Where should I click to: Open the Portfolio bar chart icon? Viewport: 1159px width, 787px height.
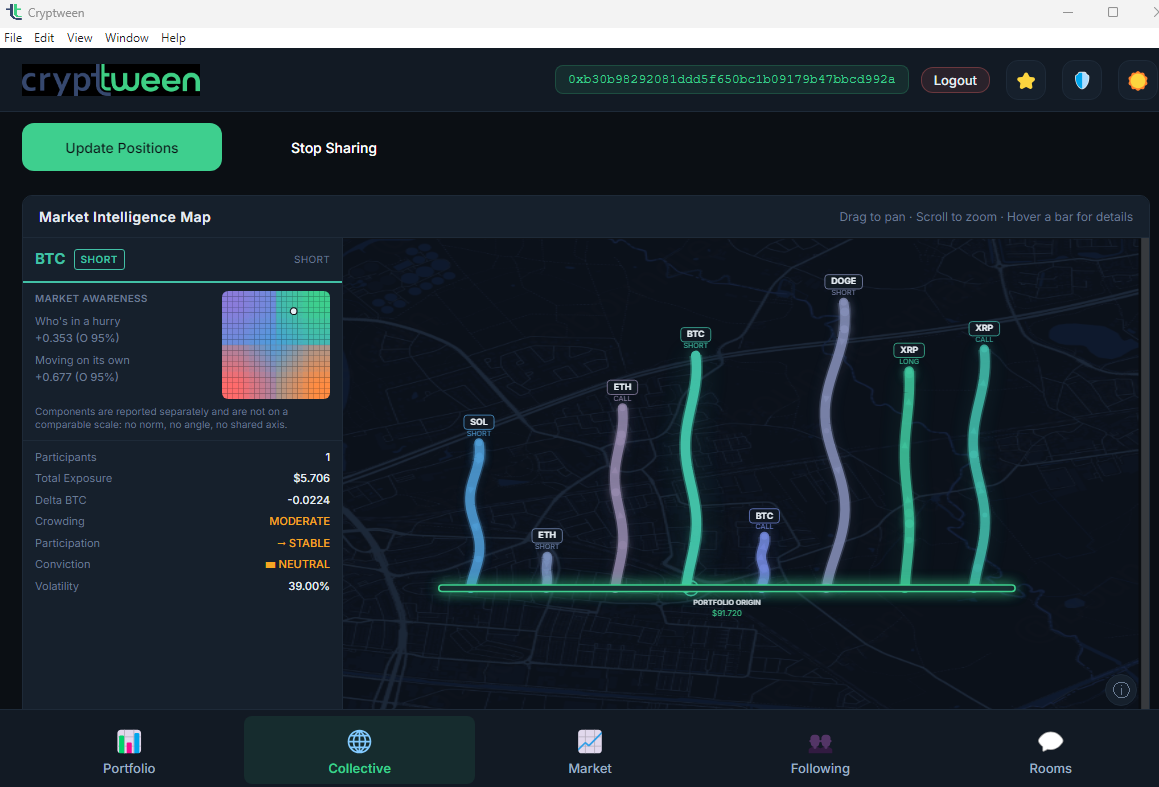point(129,741)
